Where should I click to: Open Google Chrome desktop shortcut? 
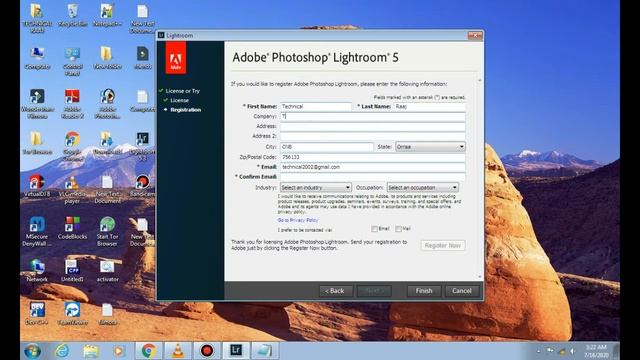(x=72, y=146)
